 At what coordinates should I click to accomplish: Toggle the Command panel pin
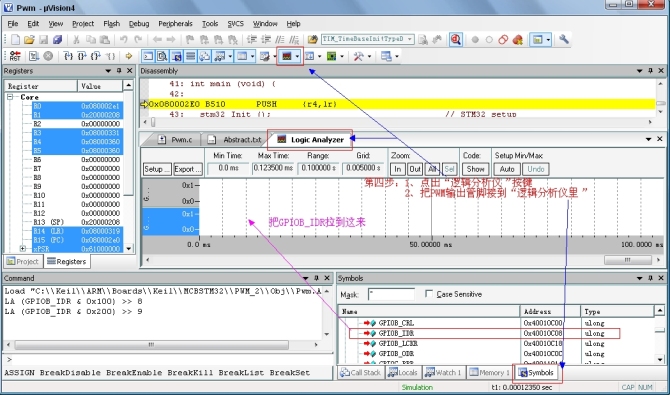pos(316,278)
